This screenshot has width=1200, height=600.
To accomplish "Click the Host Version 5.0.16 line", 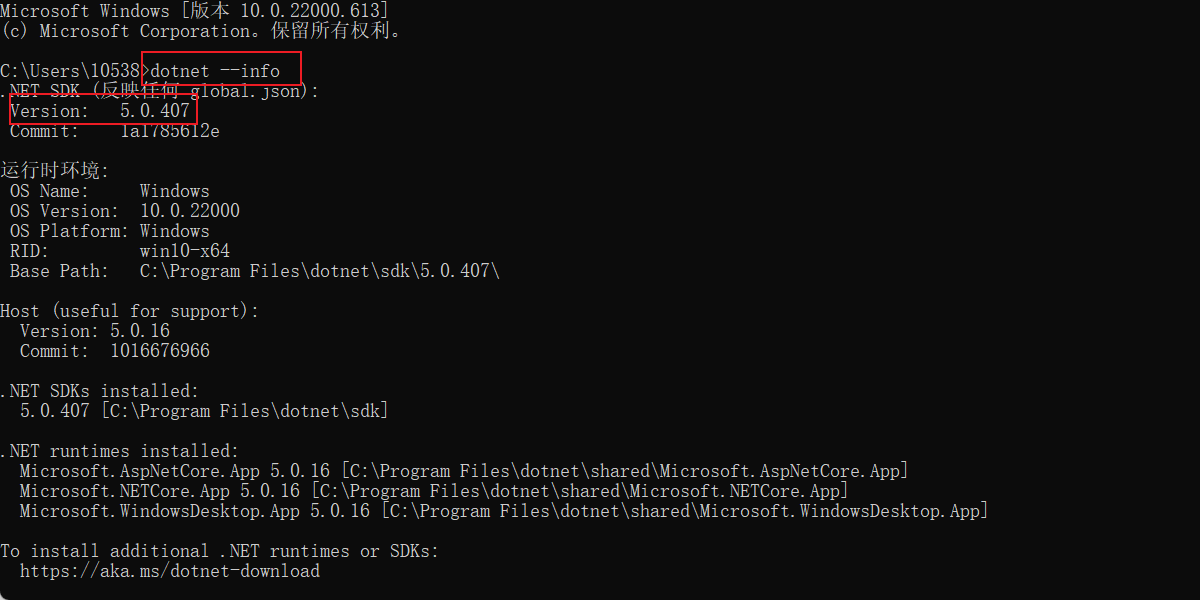I will 95,331.
